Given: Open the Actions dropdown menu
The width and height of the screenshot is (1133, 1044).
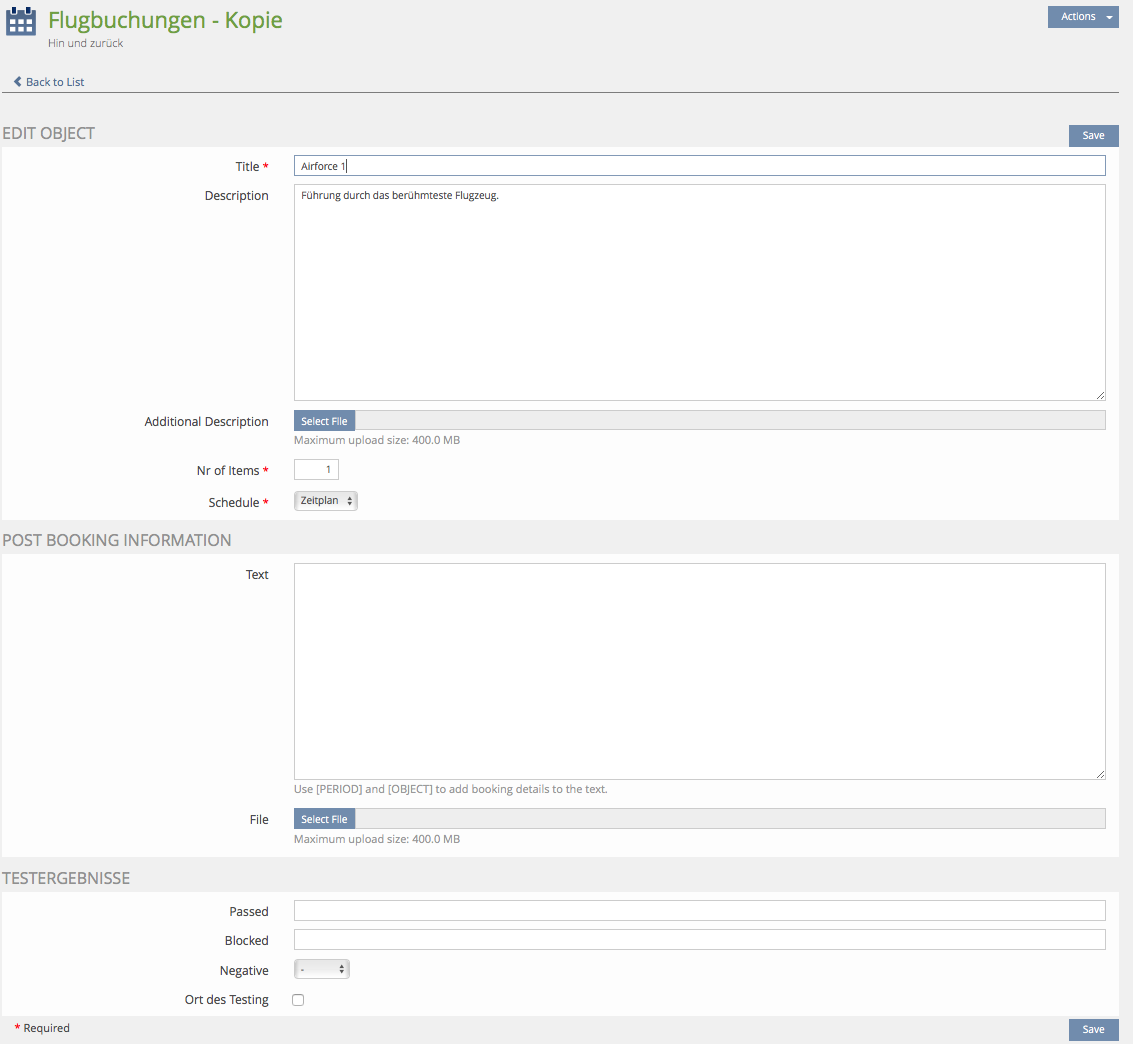Looking at the screenshot, I should point(1082,17).
